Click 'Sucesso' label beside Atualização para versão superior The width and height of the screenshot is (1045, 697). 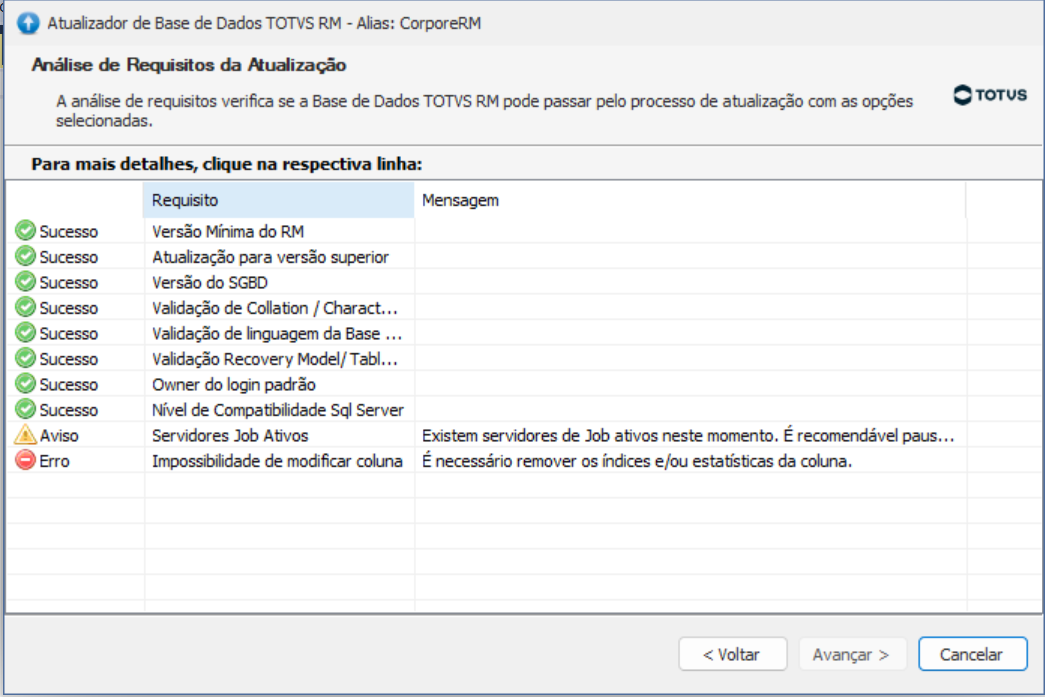[x=69, y=257]
